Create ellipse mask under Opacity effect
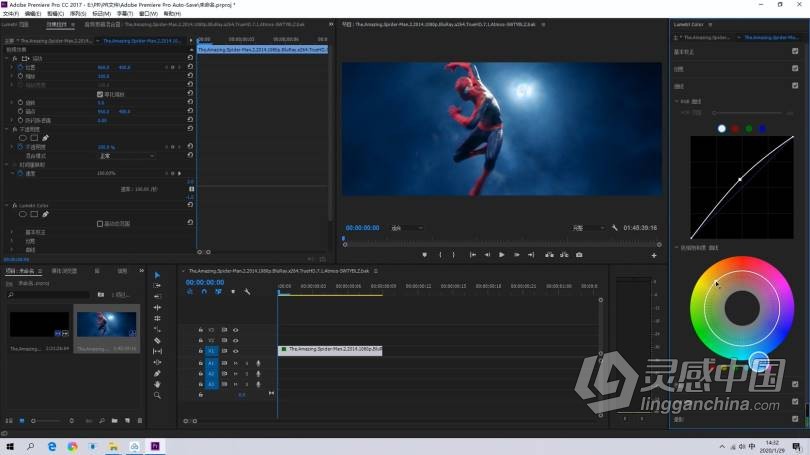Screen dimensions: 810x455 pyautogui.click(x=23, y=138)
